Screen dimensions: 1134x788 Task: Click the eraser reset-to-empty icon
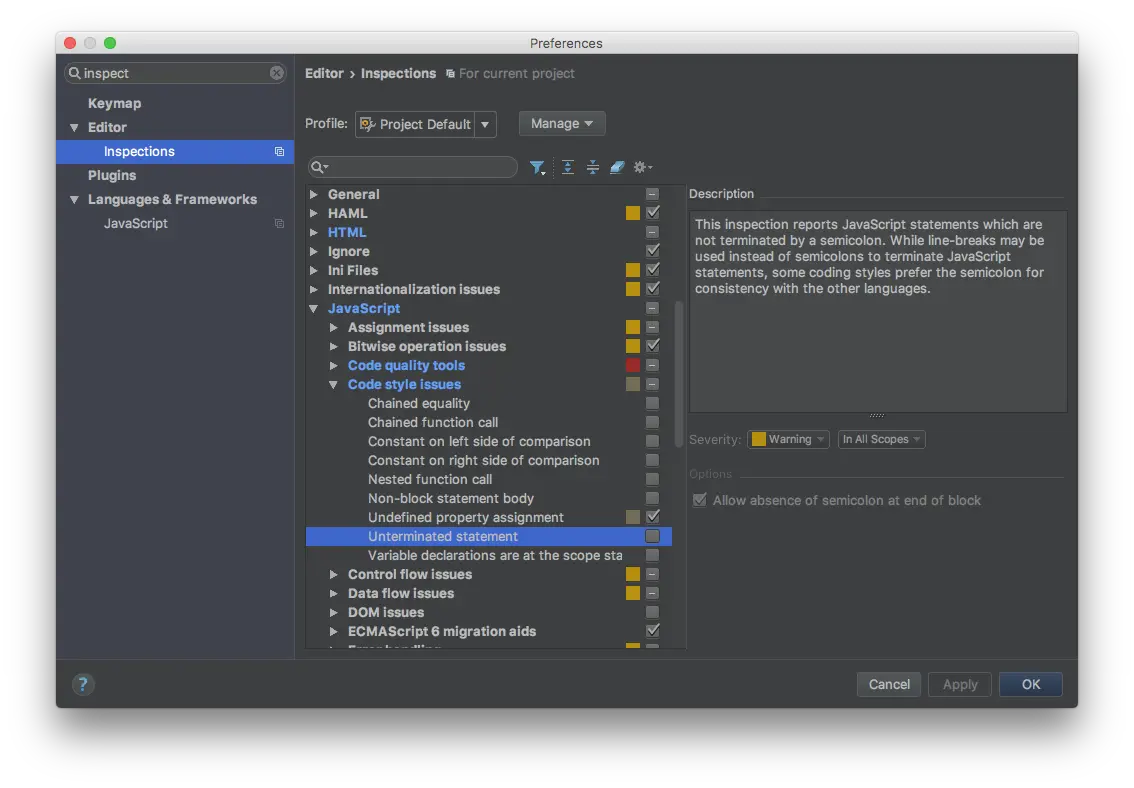pos(617,168)
